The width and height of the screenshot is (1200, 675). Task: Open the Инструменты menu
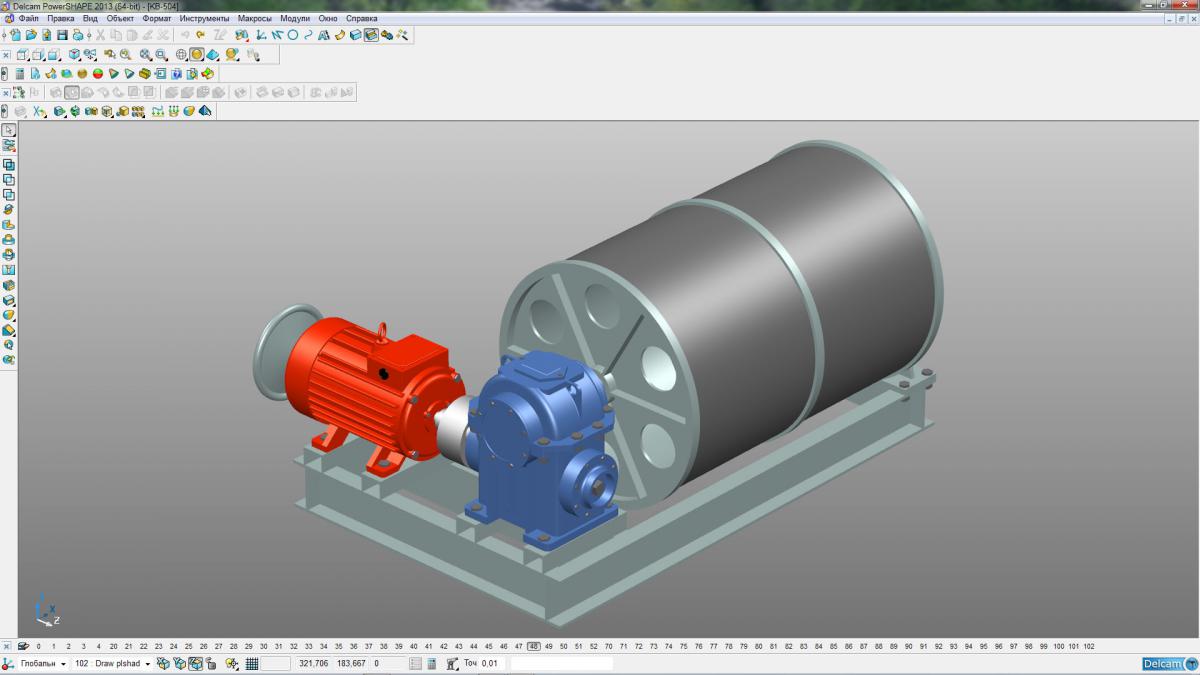204,18
